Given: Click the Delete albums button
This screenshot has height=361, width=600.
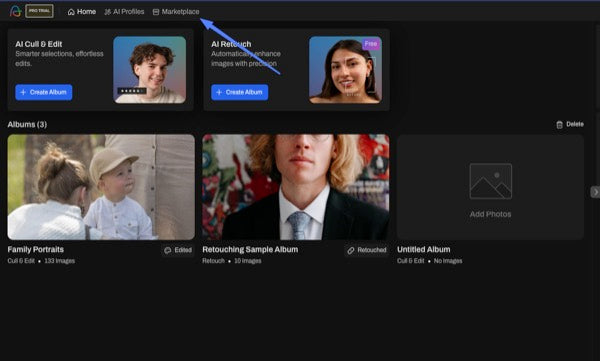Looking at the screenshot, I should click(x=570, y=124).
